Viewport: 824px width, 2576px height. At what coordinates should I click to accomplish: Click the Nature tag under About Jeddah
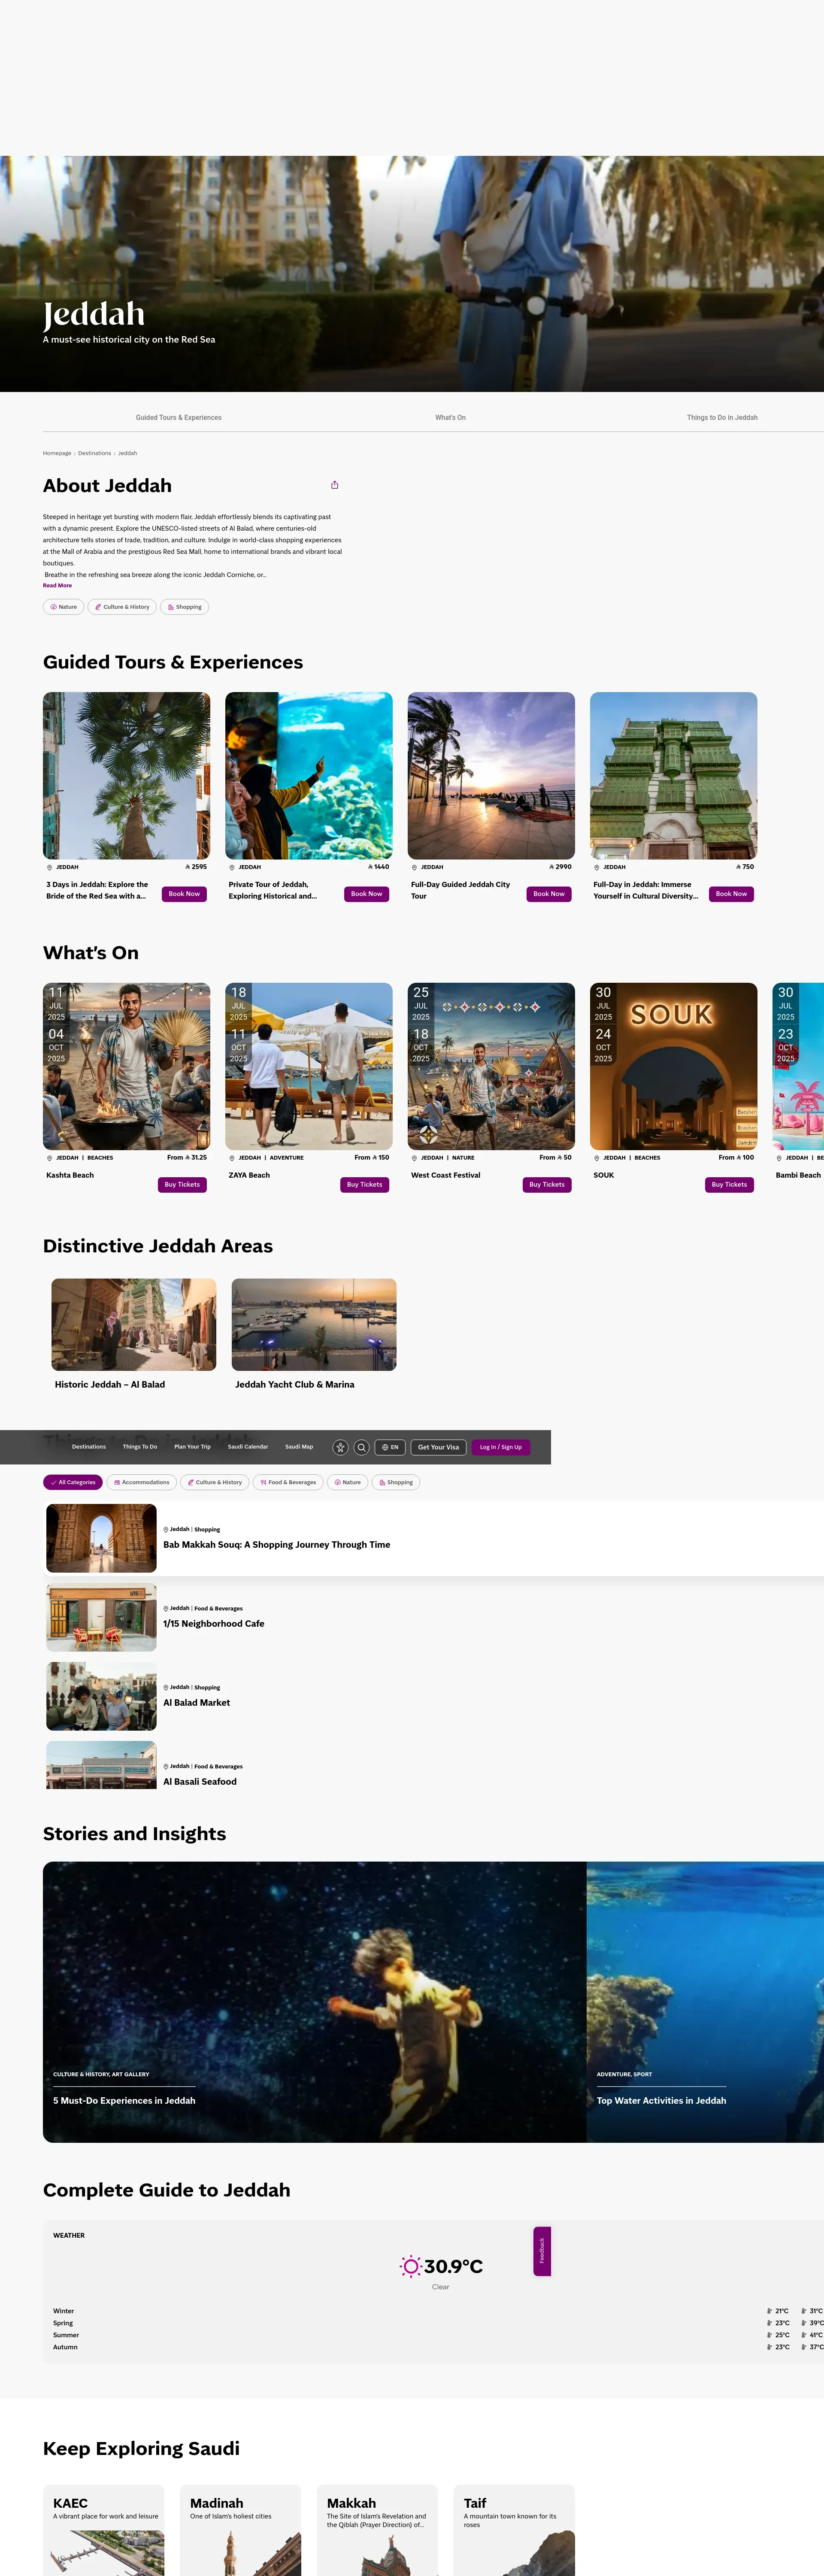(x=64, y=607)
